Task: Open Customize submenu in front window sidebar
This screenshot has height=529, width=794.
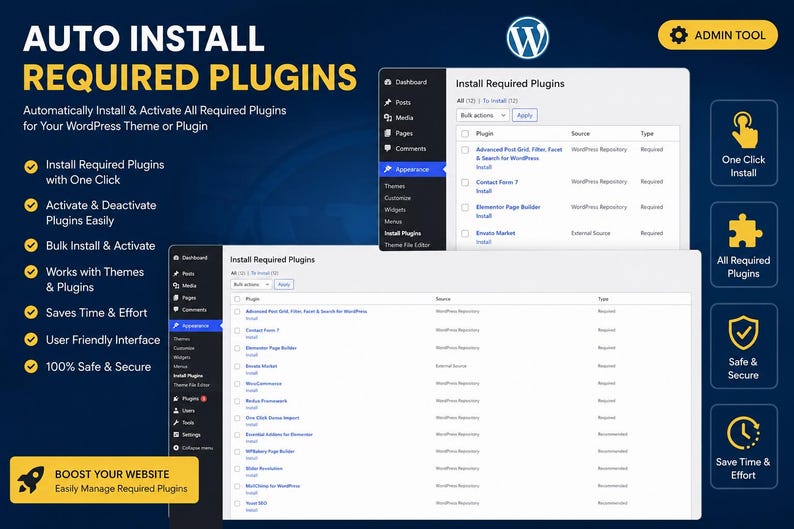Action: click(x=184, y=348)
